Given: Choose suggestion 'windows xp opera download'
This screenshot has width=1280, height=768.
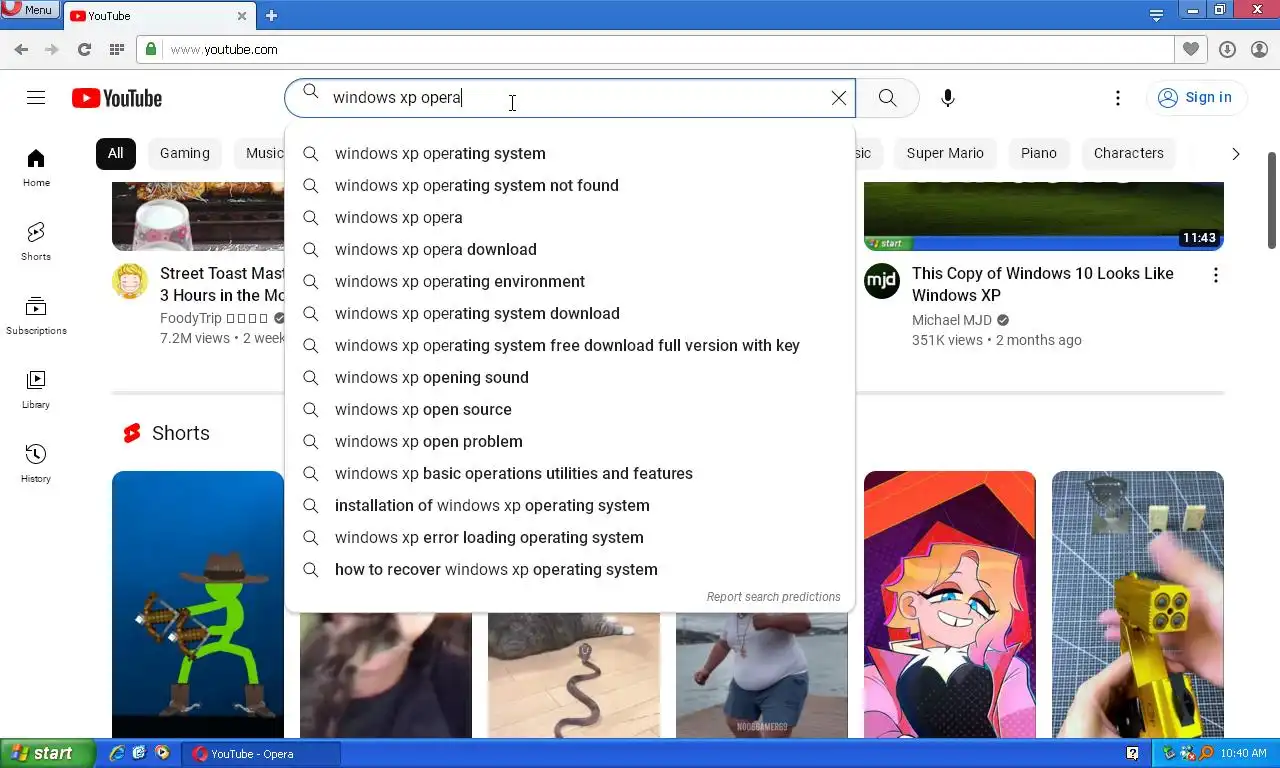Looking at the screenshot, I should (x=570, y=249).
